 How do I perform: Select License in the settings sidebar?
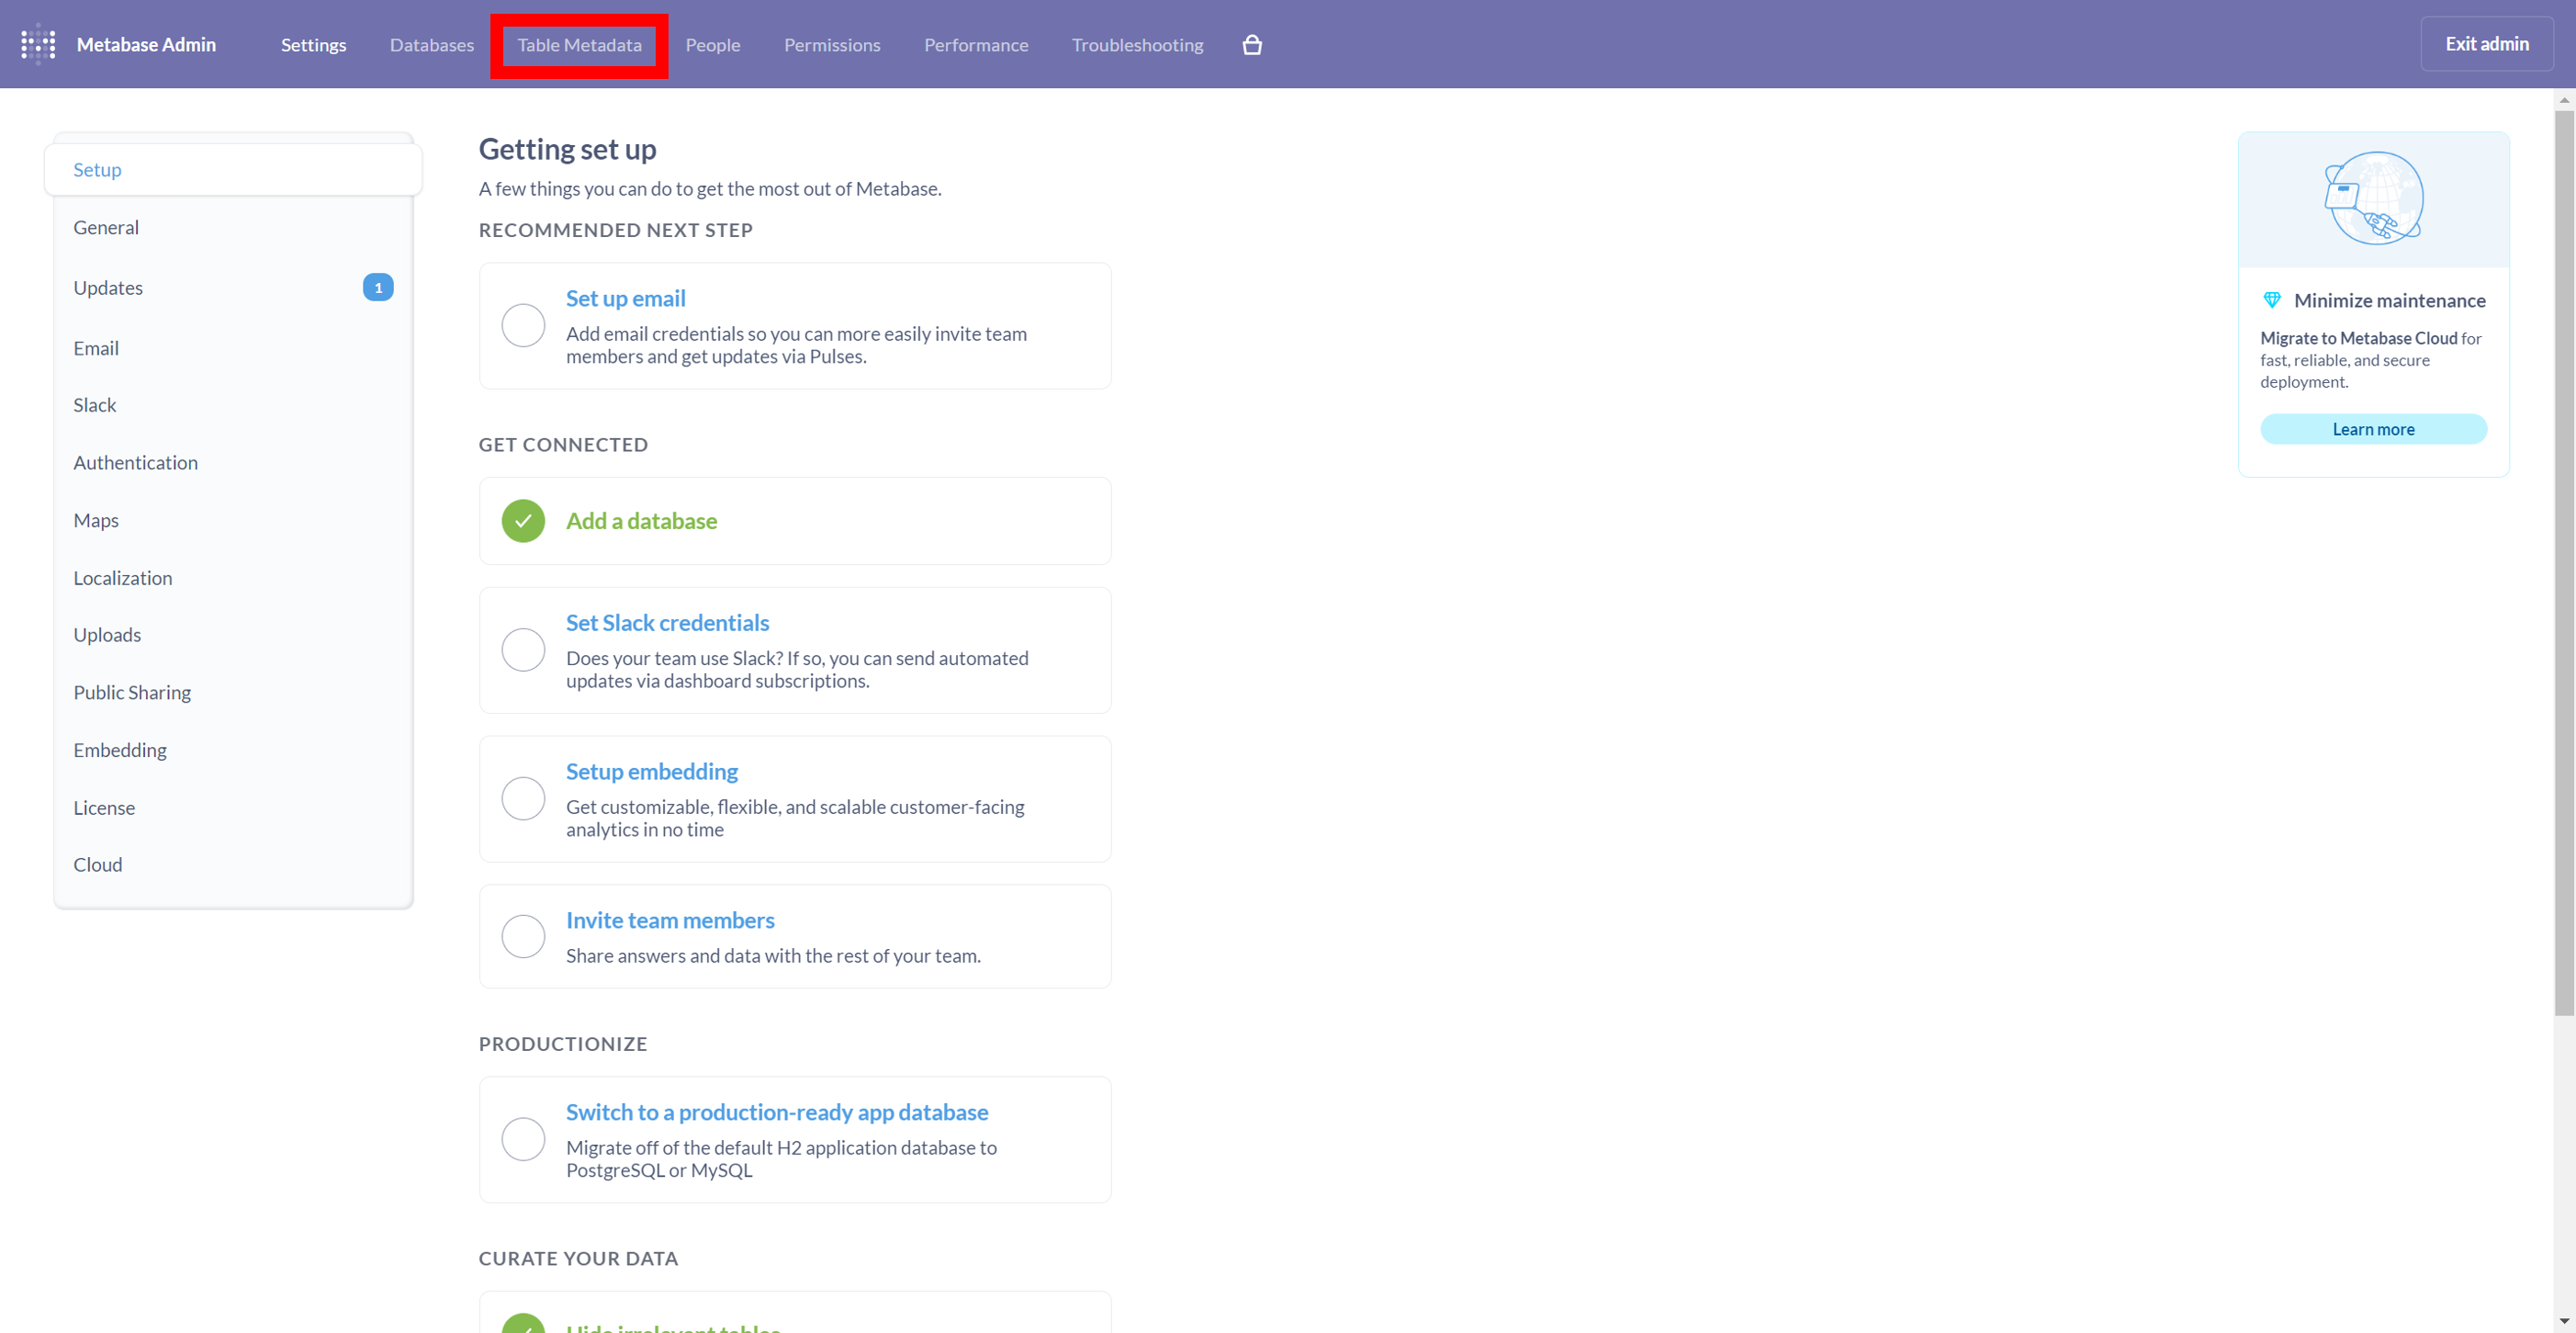pyautogui.click(x=233, y=808)
